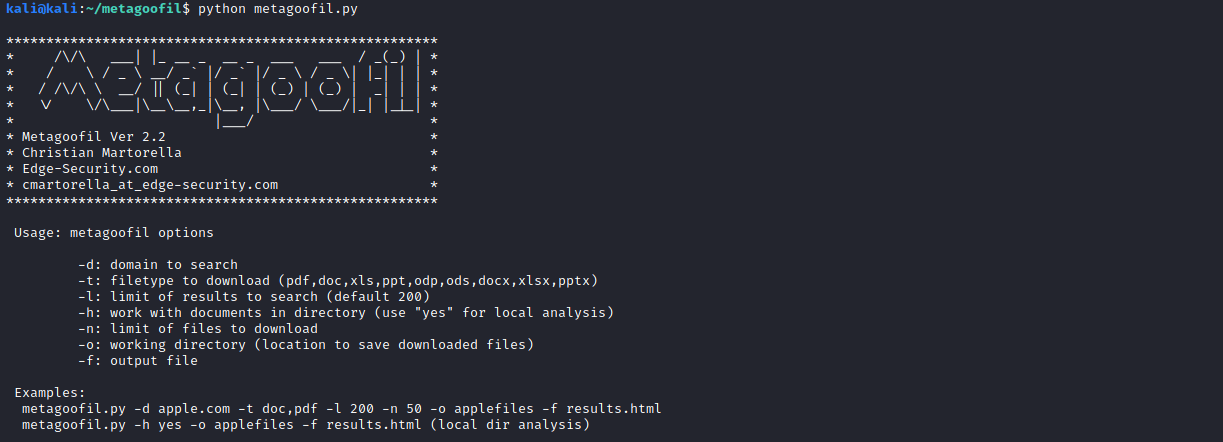Click the -f output file option
The height and width of the screenshot is (442, 1223).
point(137,361)
